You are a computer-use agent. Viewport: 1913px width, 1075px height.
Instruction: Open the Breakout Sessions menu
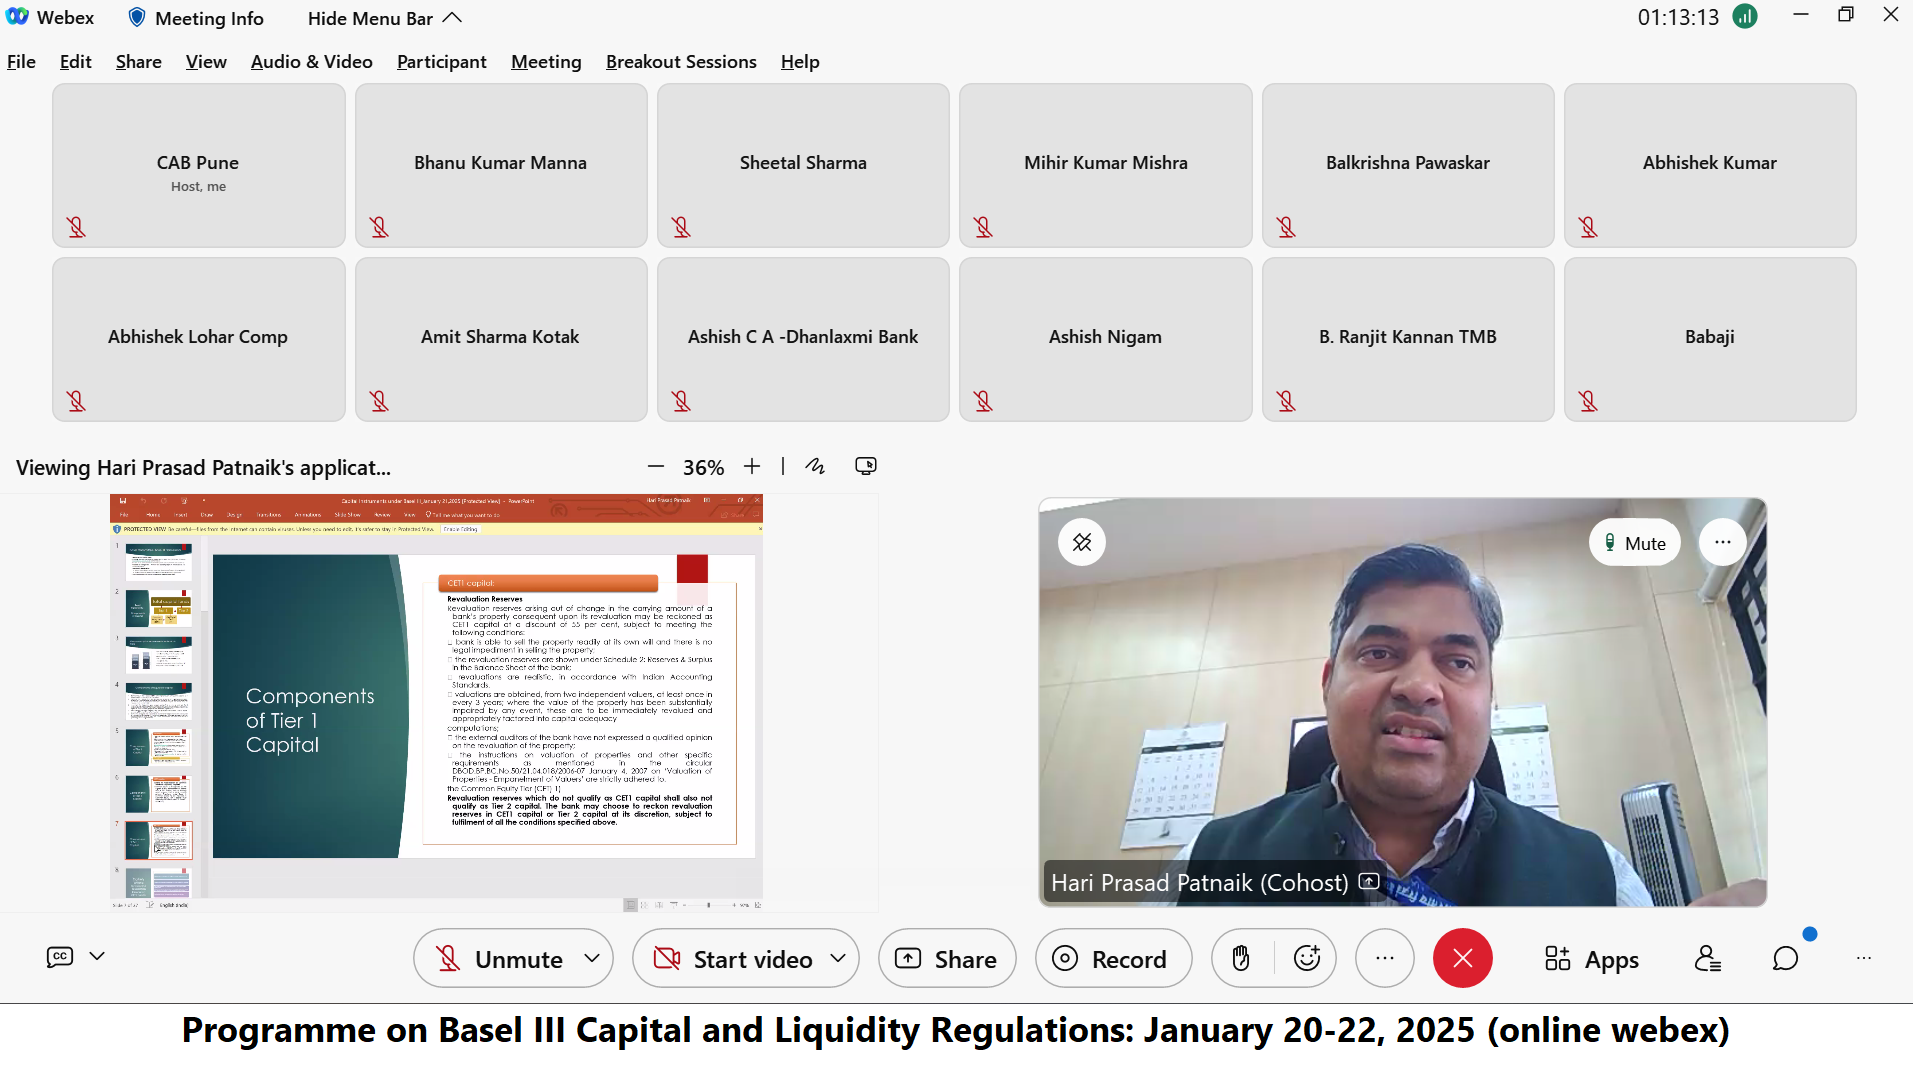[681, 62]
